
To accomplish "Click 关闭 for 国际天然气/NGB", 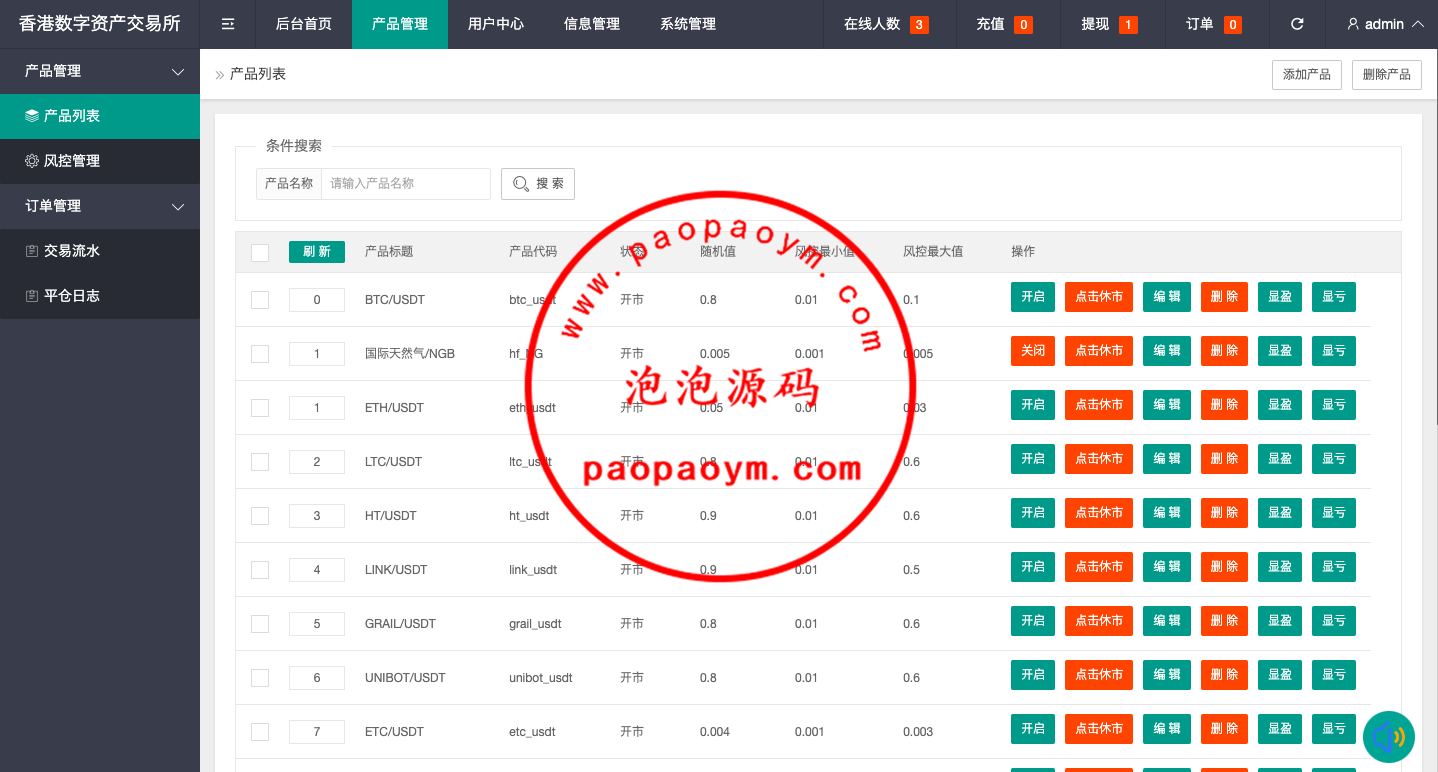I will [1033, 351].
